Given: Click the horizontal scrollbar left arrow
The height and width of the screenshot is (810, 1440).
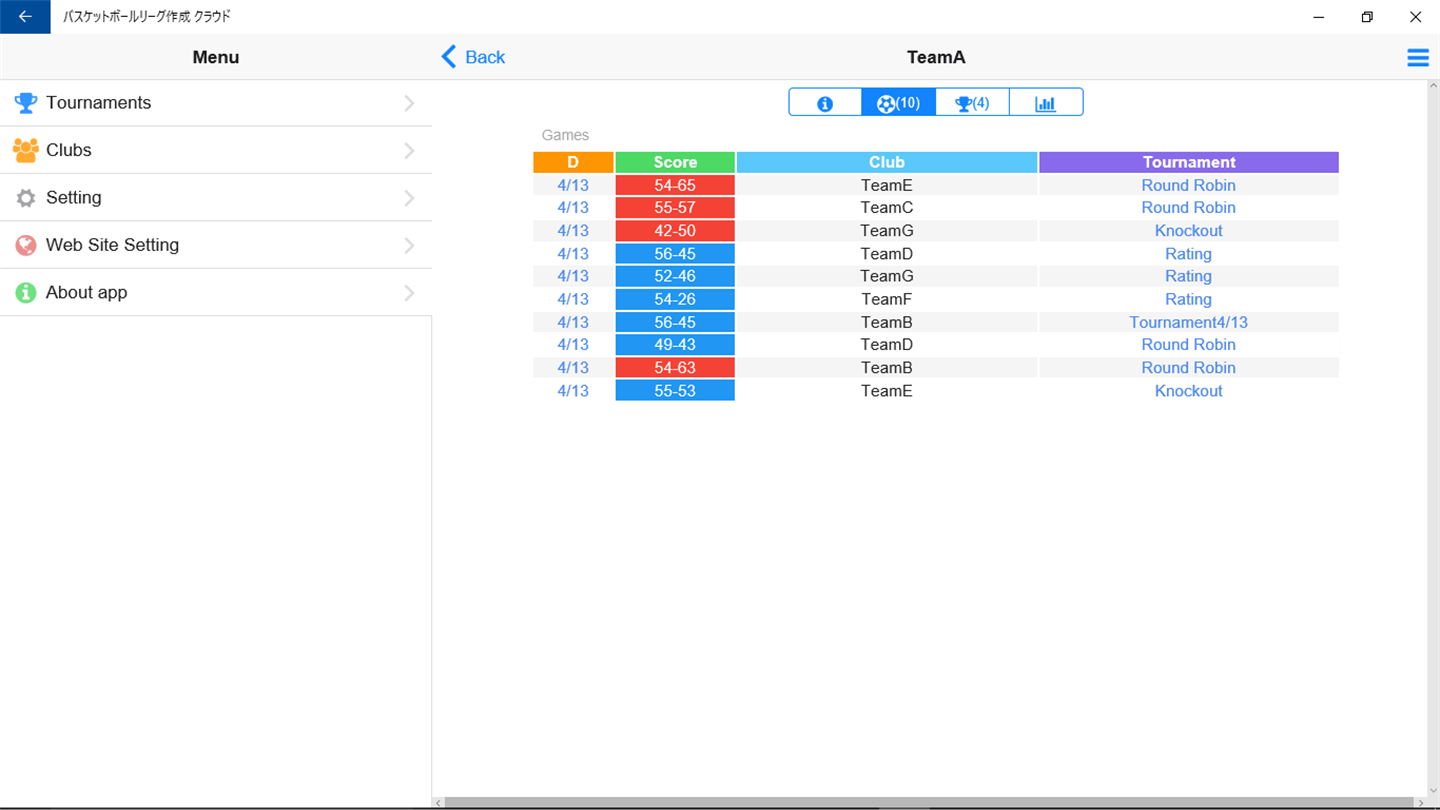Looking at the screenshot, I should pos(438,803).
